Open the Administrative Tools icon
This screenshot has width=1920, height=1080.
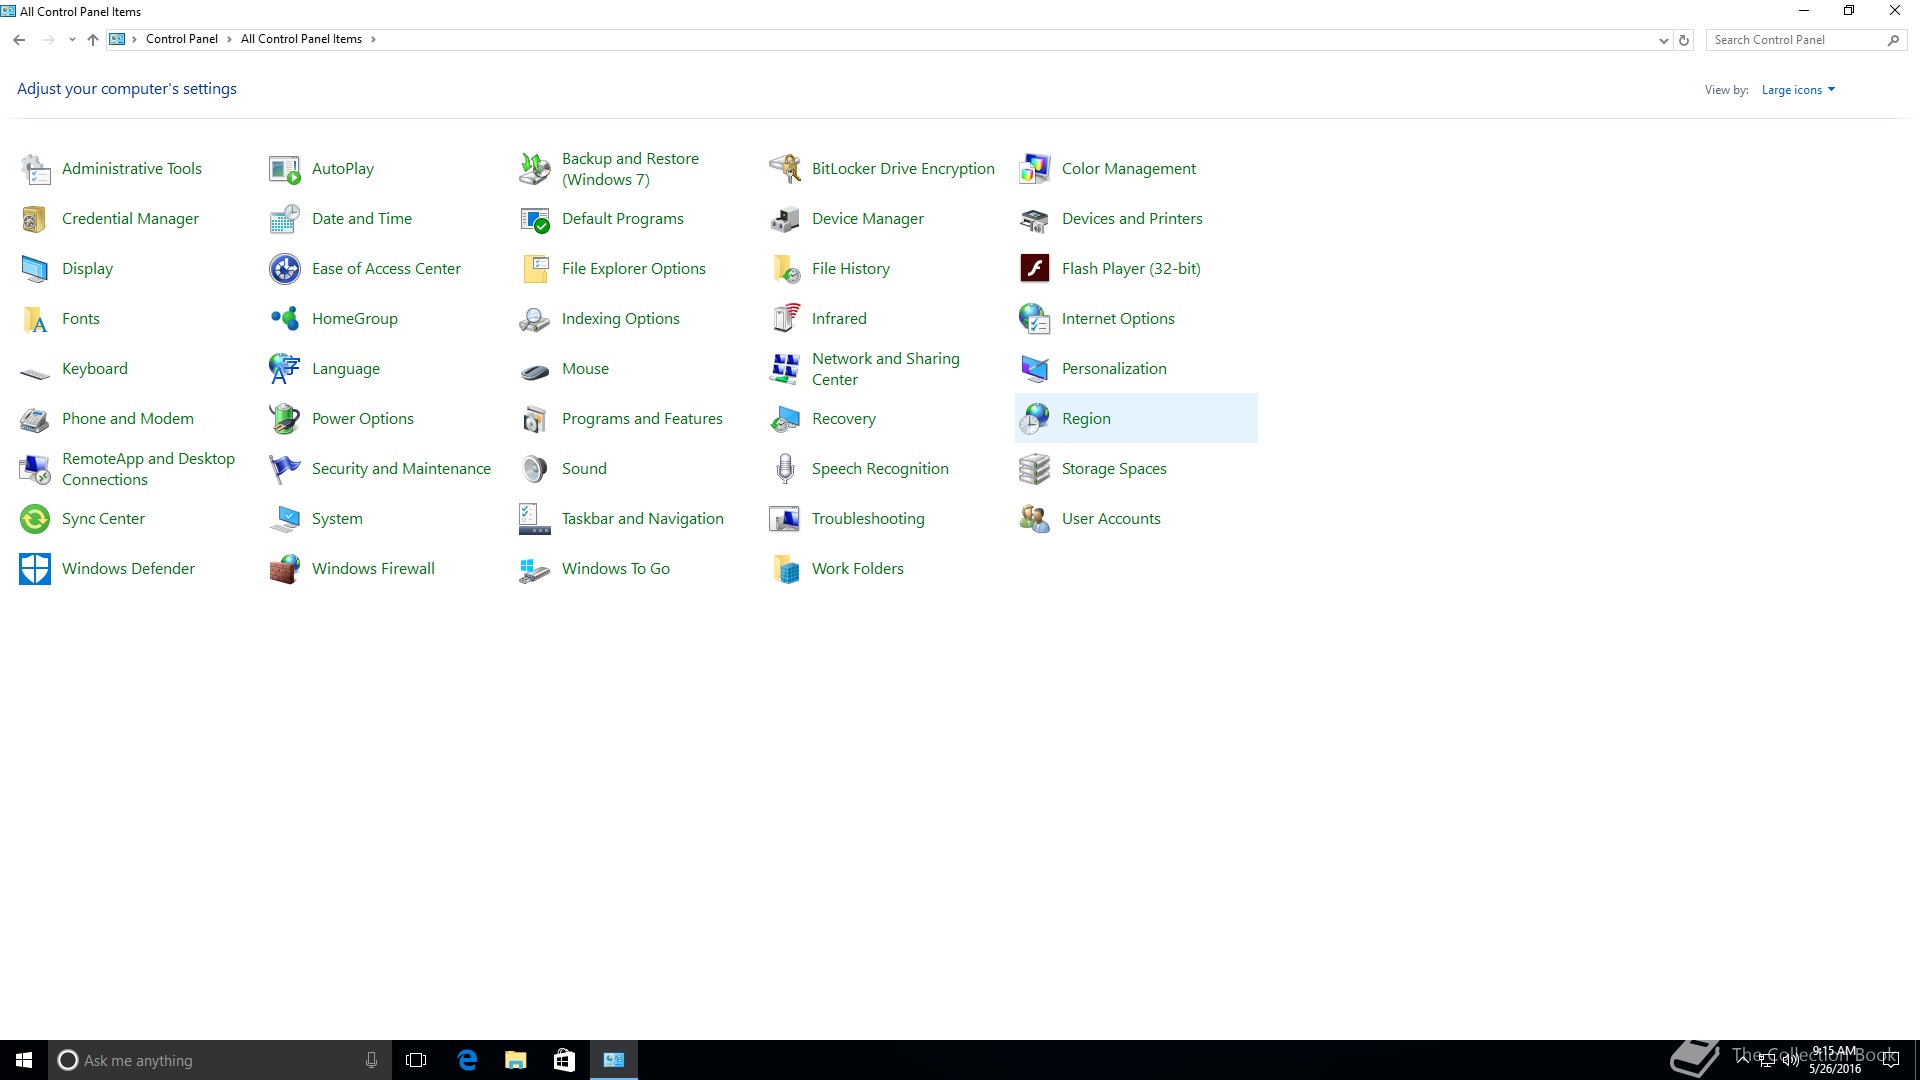coord(35,169)
